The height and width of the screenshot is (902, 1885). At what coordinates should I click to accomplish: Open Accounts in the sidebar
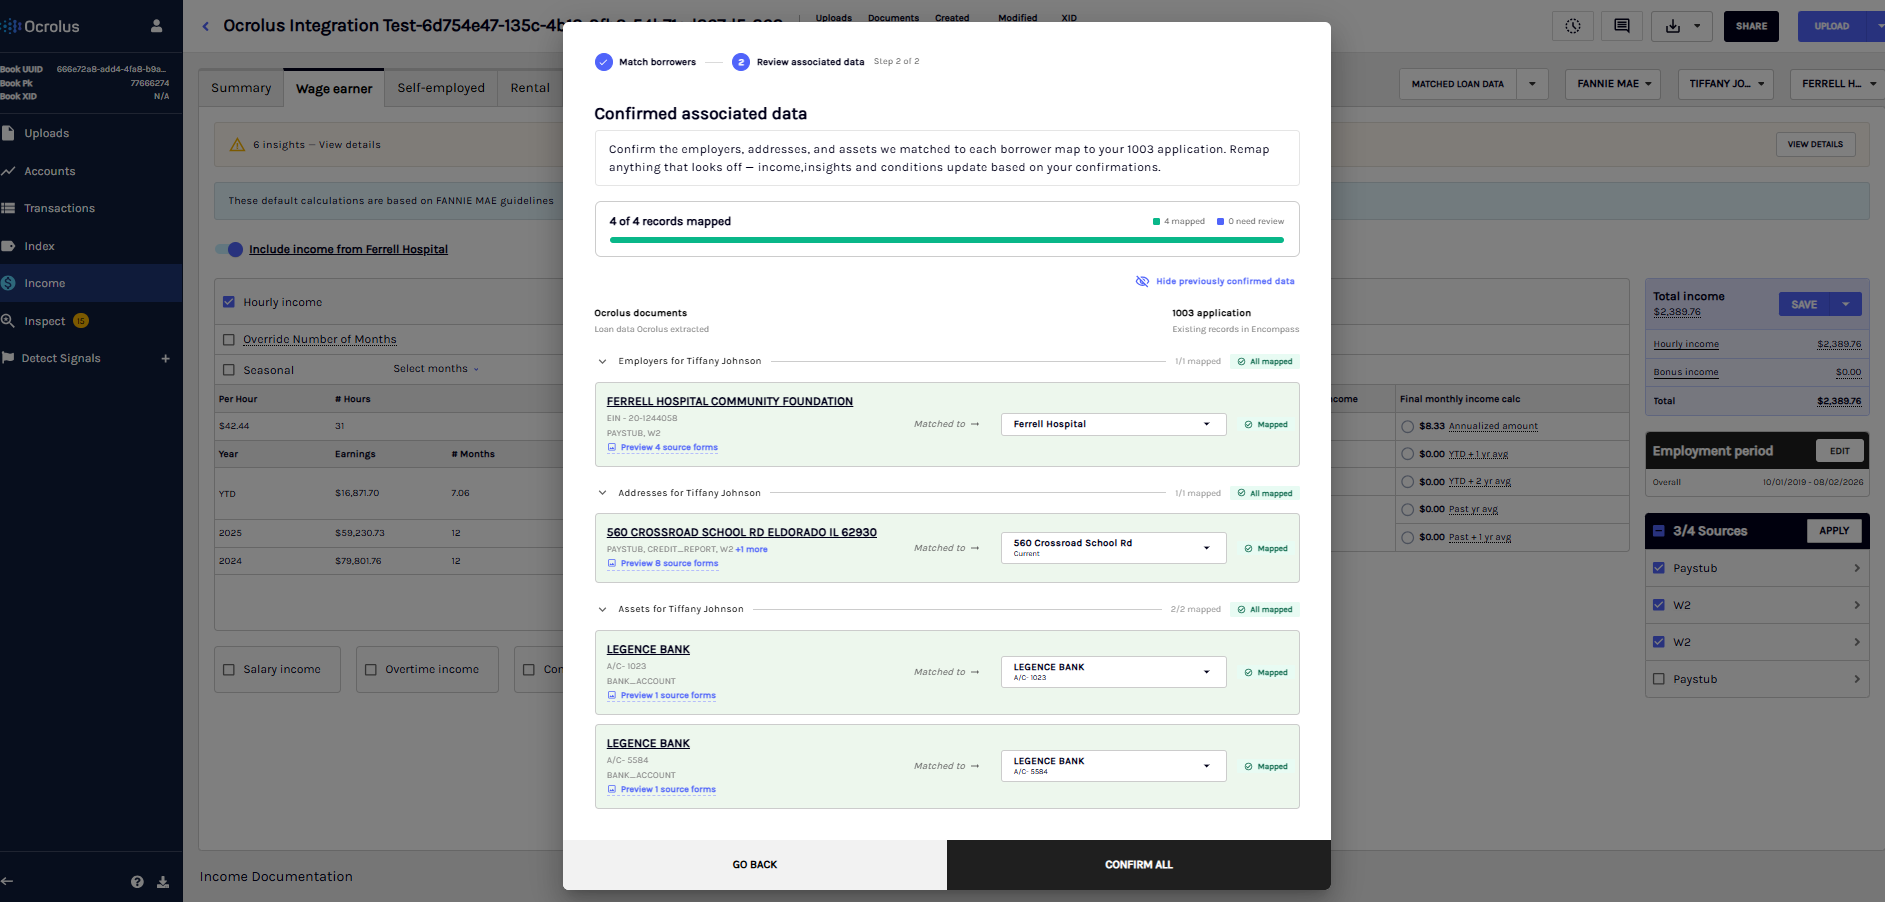click(49, 171)
